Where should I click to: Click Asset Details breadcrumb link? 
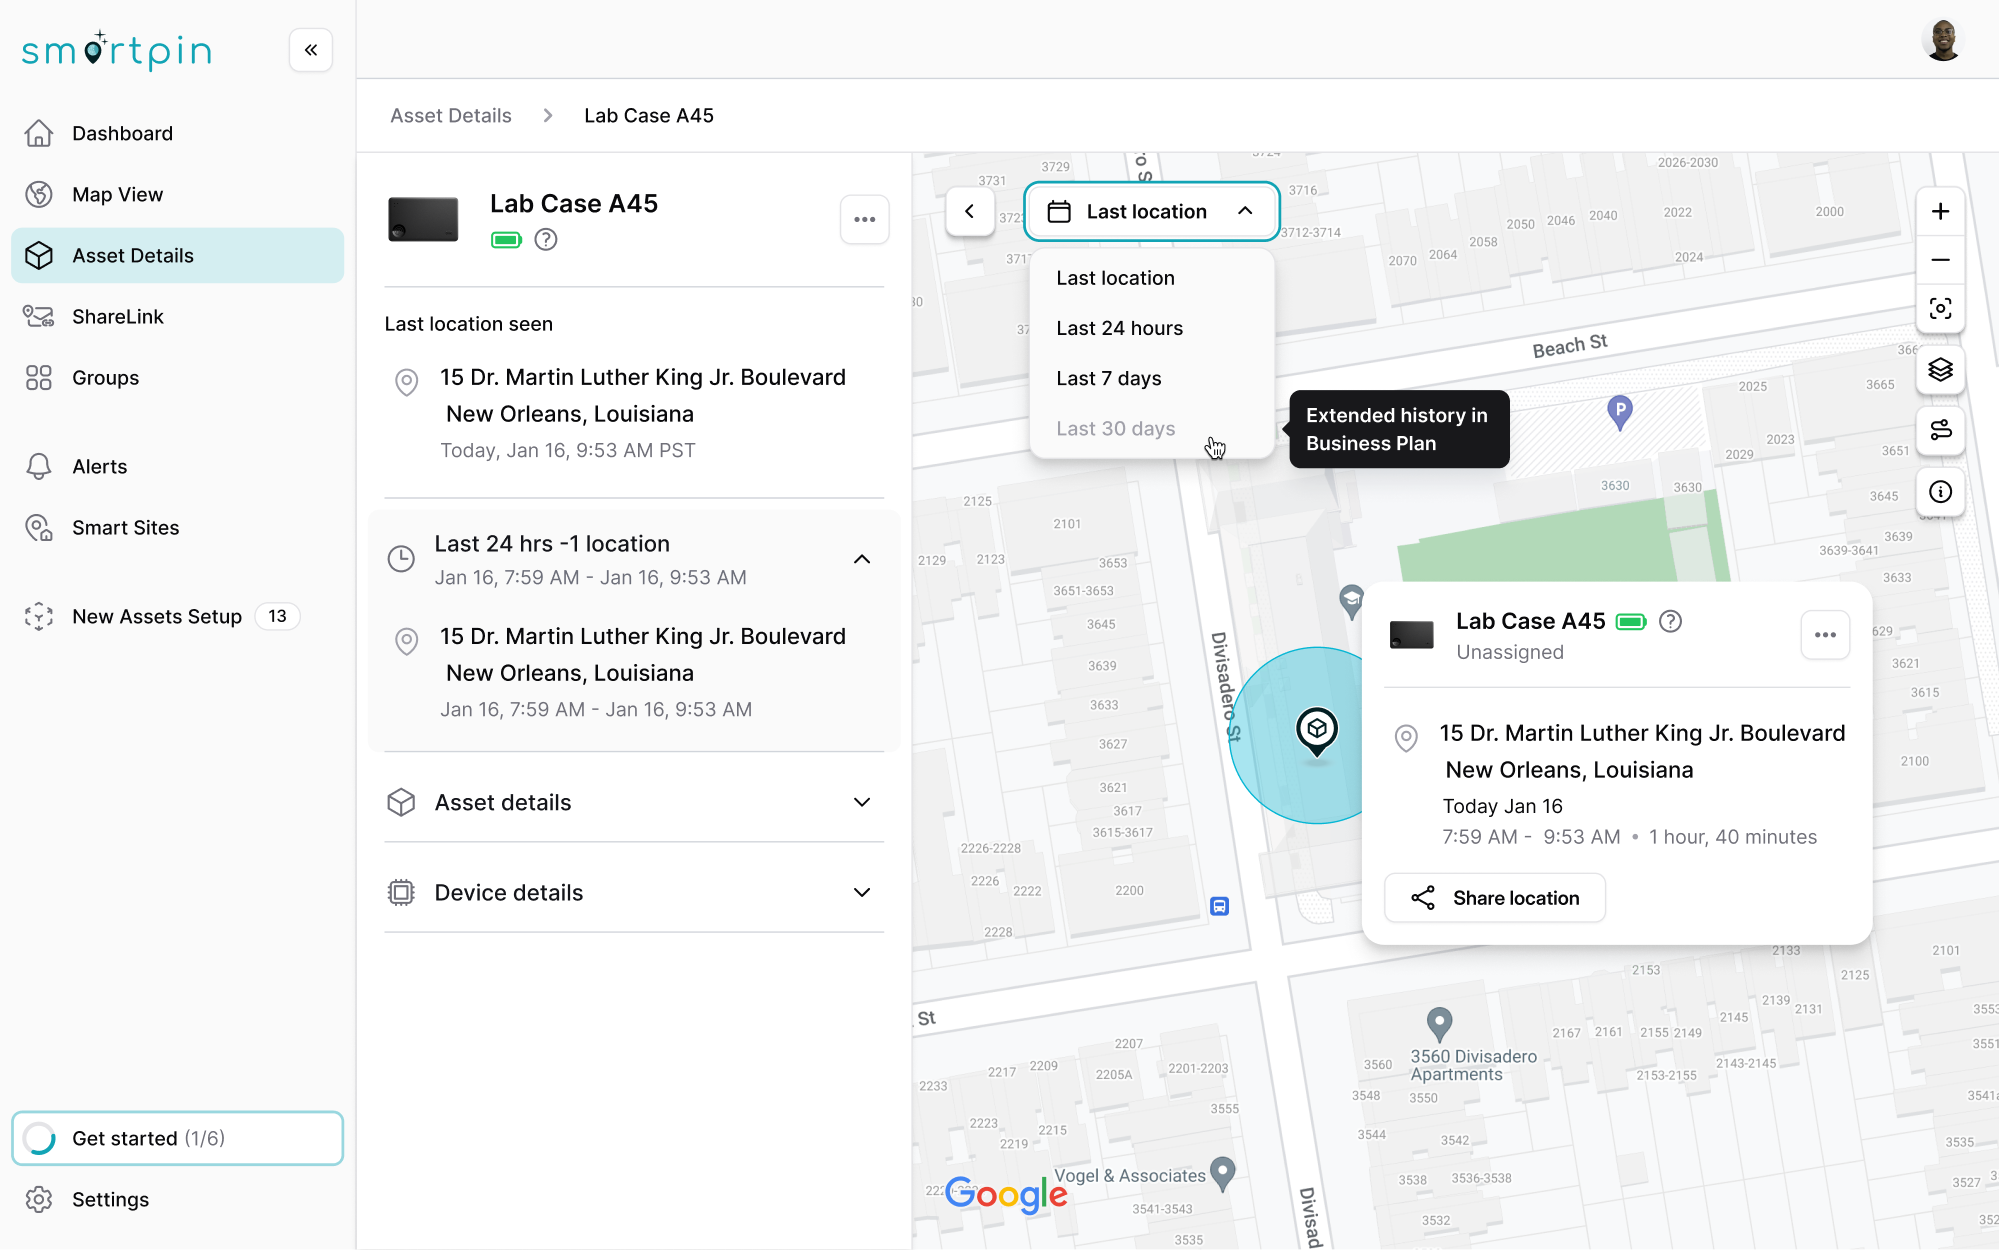tap(451, 116)
